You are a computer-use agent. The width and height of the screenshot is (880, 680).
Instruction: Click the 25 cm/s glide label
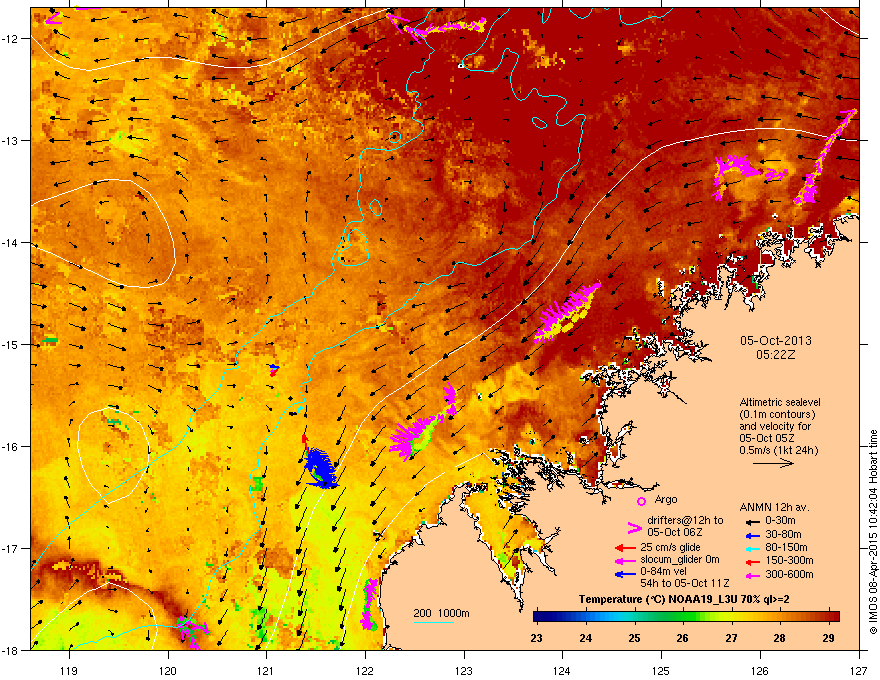pyautogui.click(x=671, y=548)
